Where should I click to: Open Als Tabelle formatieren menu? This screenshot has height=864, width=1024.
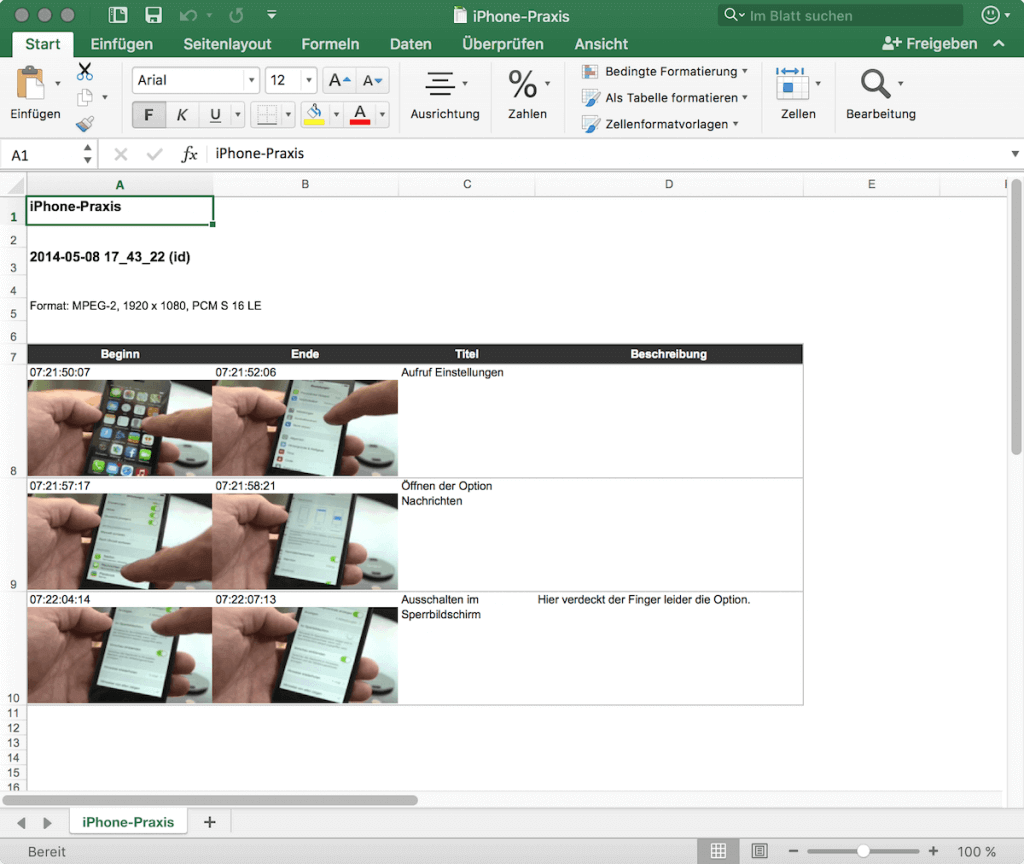coord(665,97)
